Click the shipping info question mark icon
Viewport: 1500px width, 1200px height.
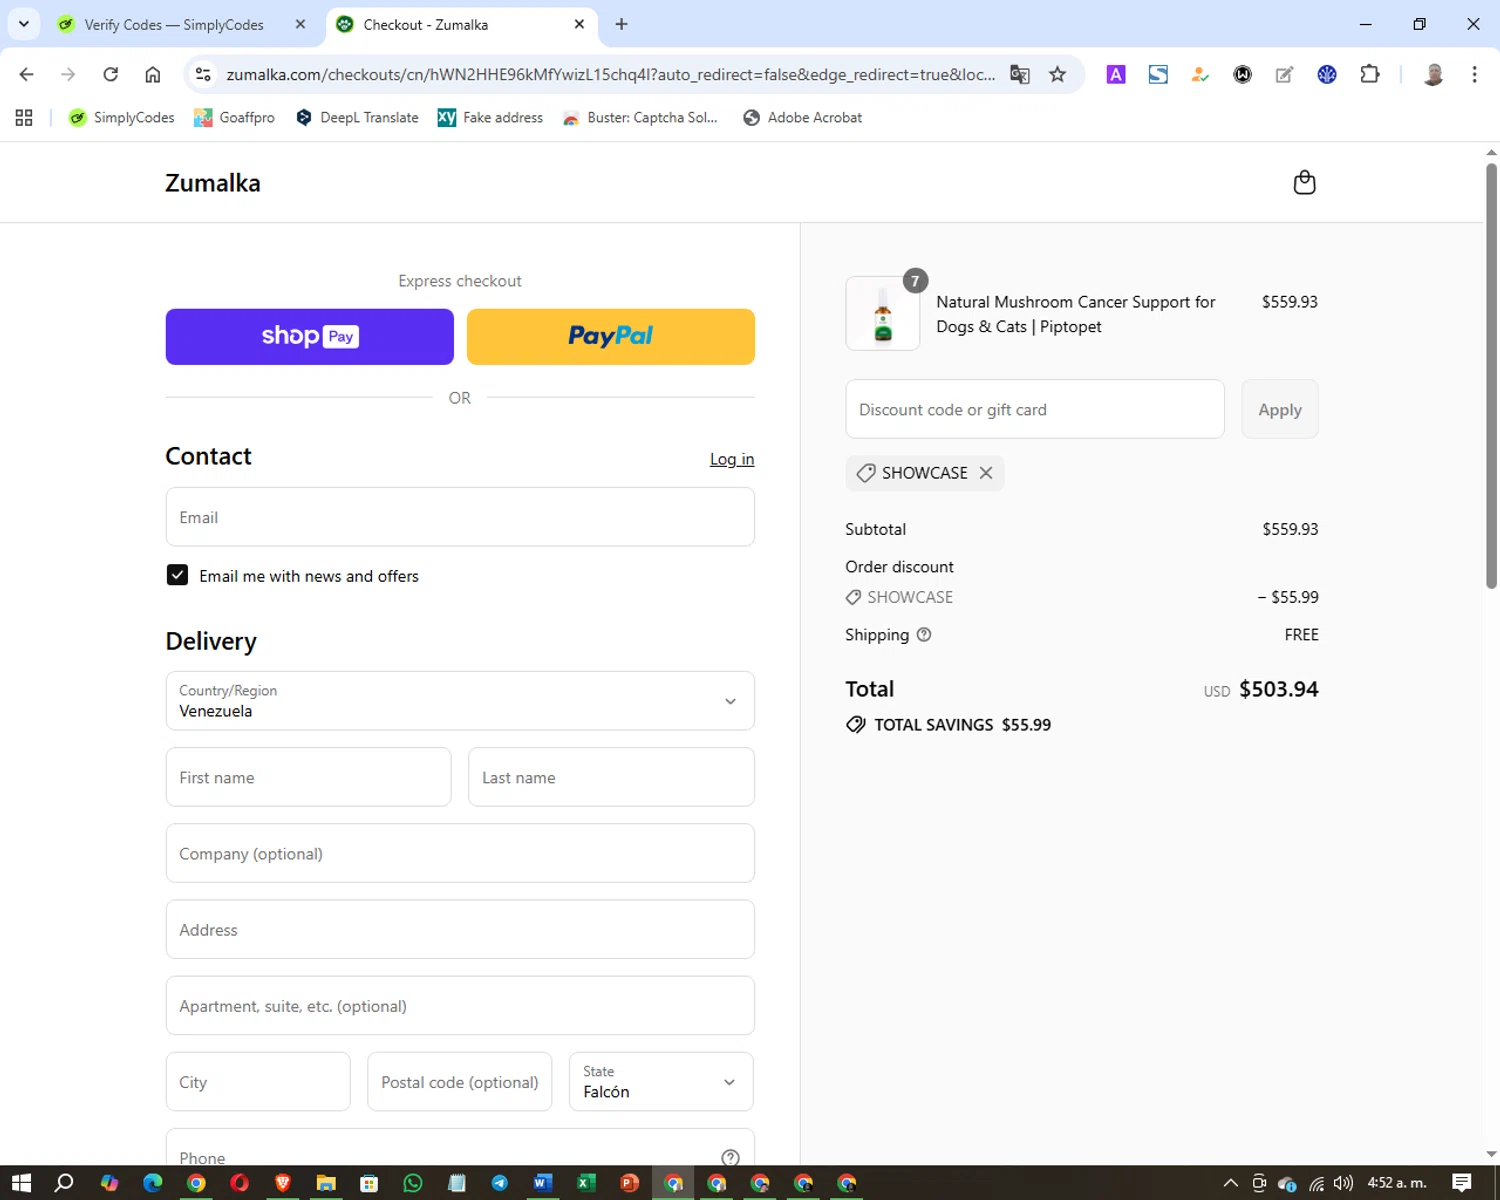(924, 635)
